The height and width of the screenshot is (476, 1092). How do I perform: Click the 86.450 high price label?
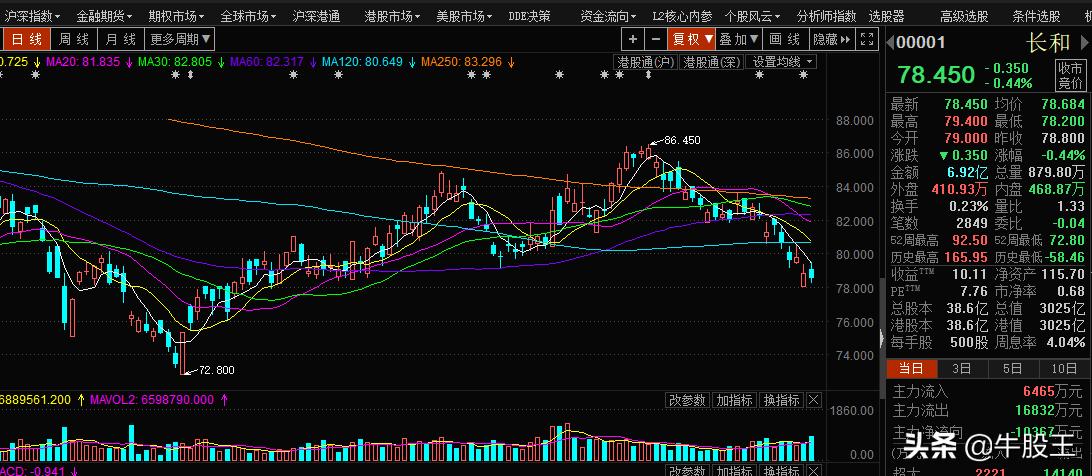coord(682,140)
